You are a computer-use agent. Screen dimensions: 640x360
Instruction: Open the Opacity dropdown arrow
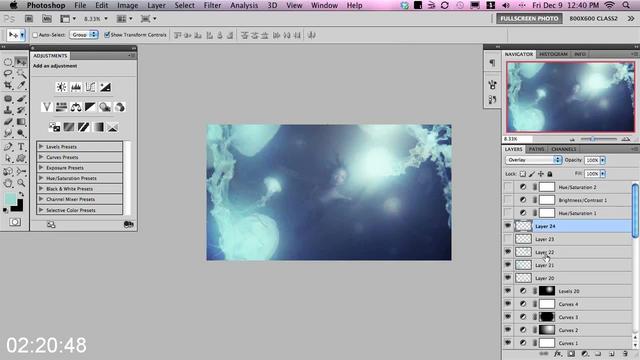click(603, 160)
